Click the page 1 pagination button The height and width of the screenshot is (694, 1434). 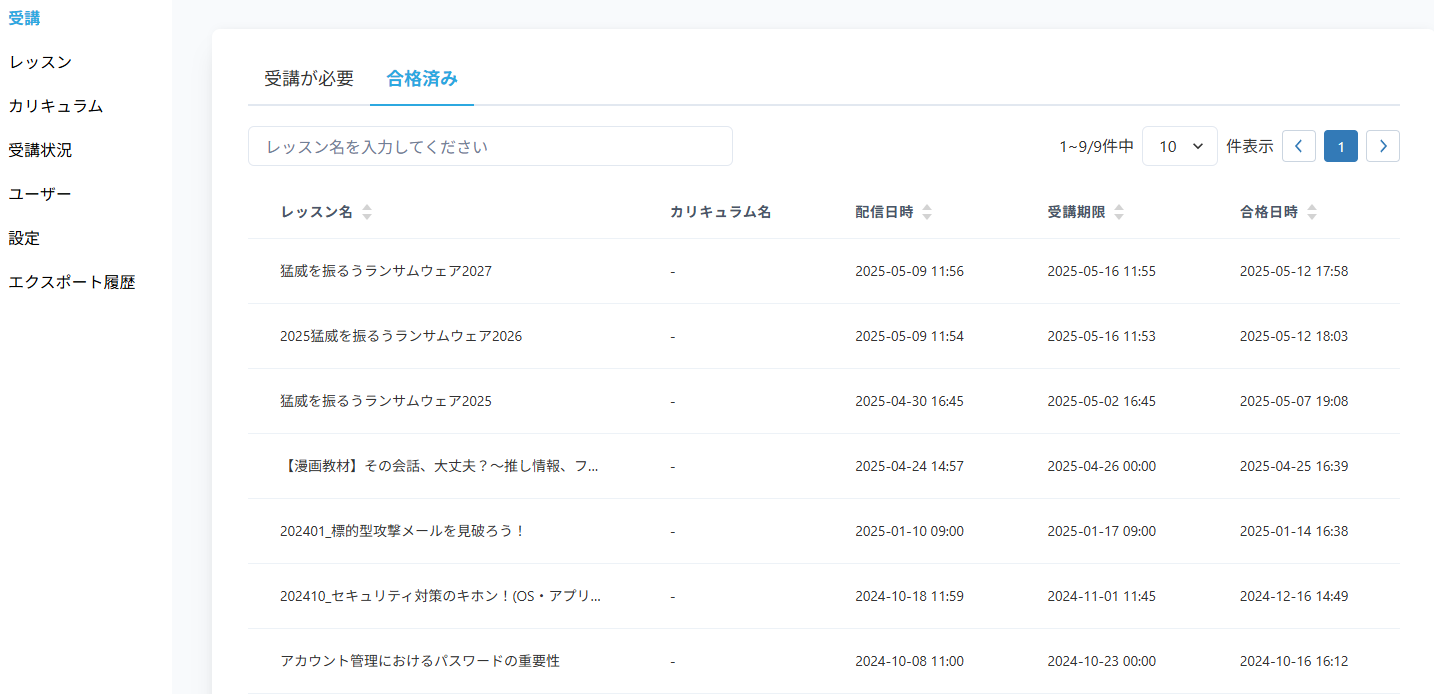click(1340, 146)
